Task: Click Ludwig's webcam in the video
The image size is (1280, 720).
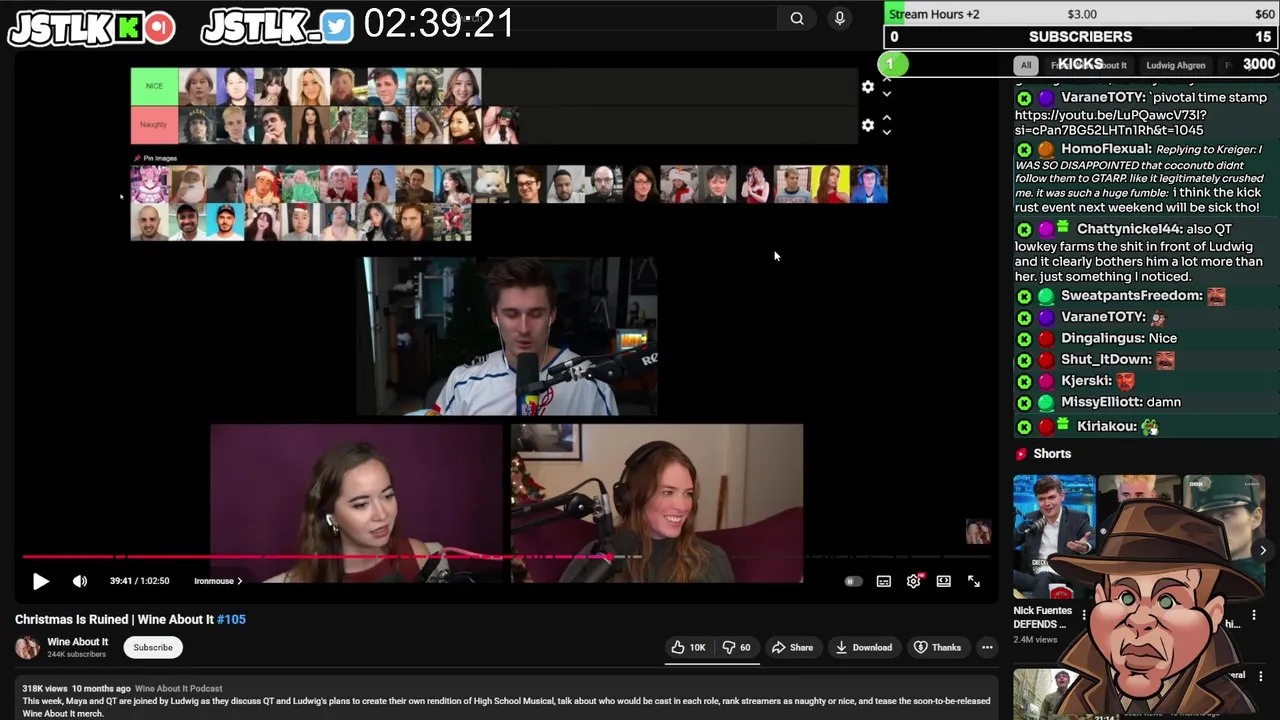Action: [507, 336]
